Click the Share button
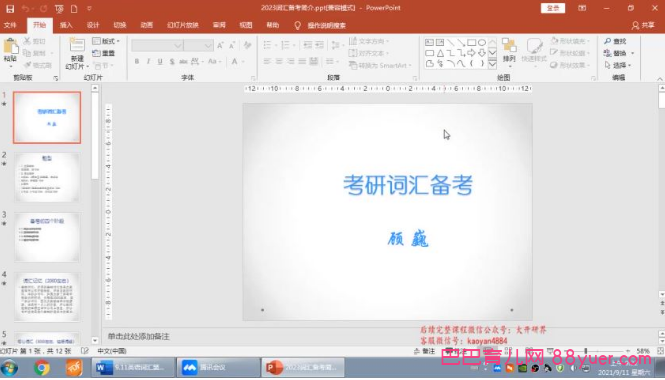The image size is (665, 380). coord(643,25)
